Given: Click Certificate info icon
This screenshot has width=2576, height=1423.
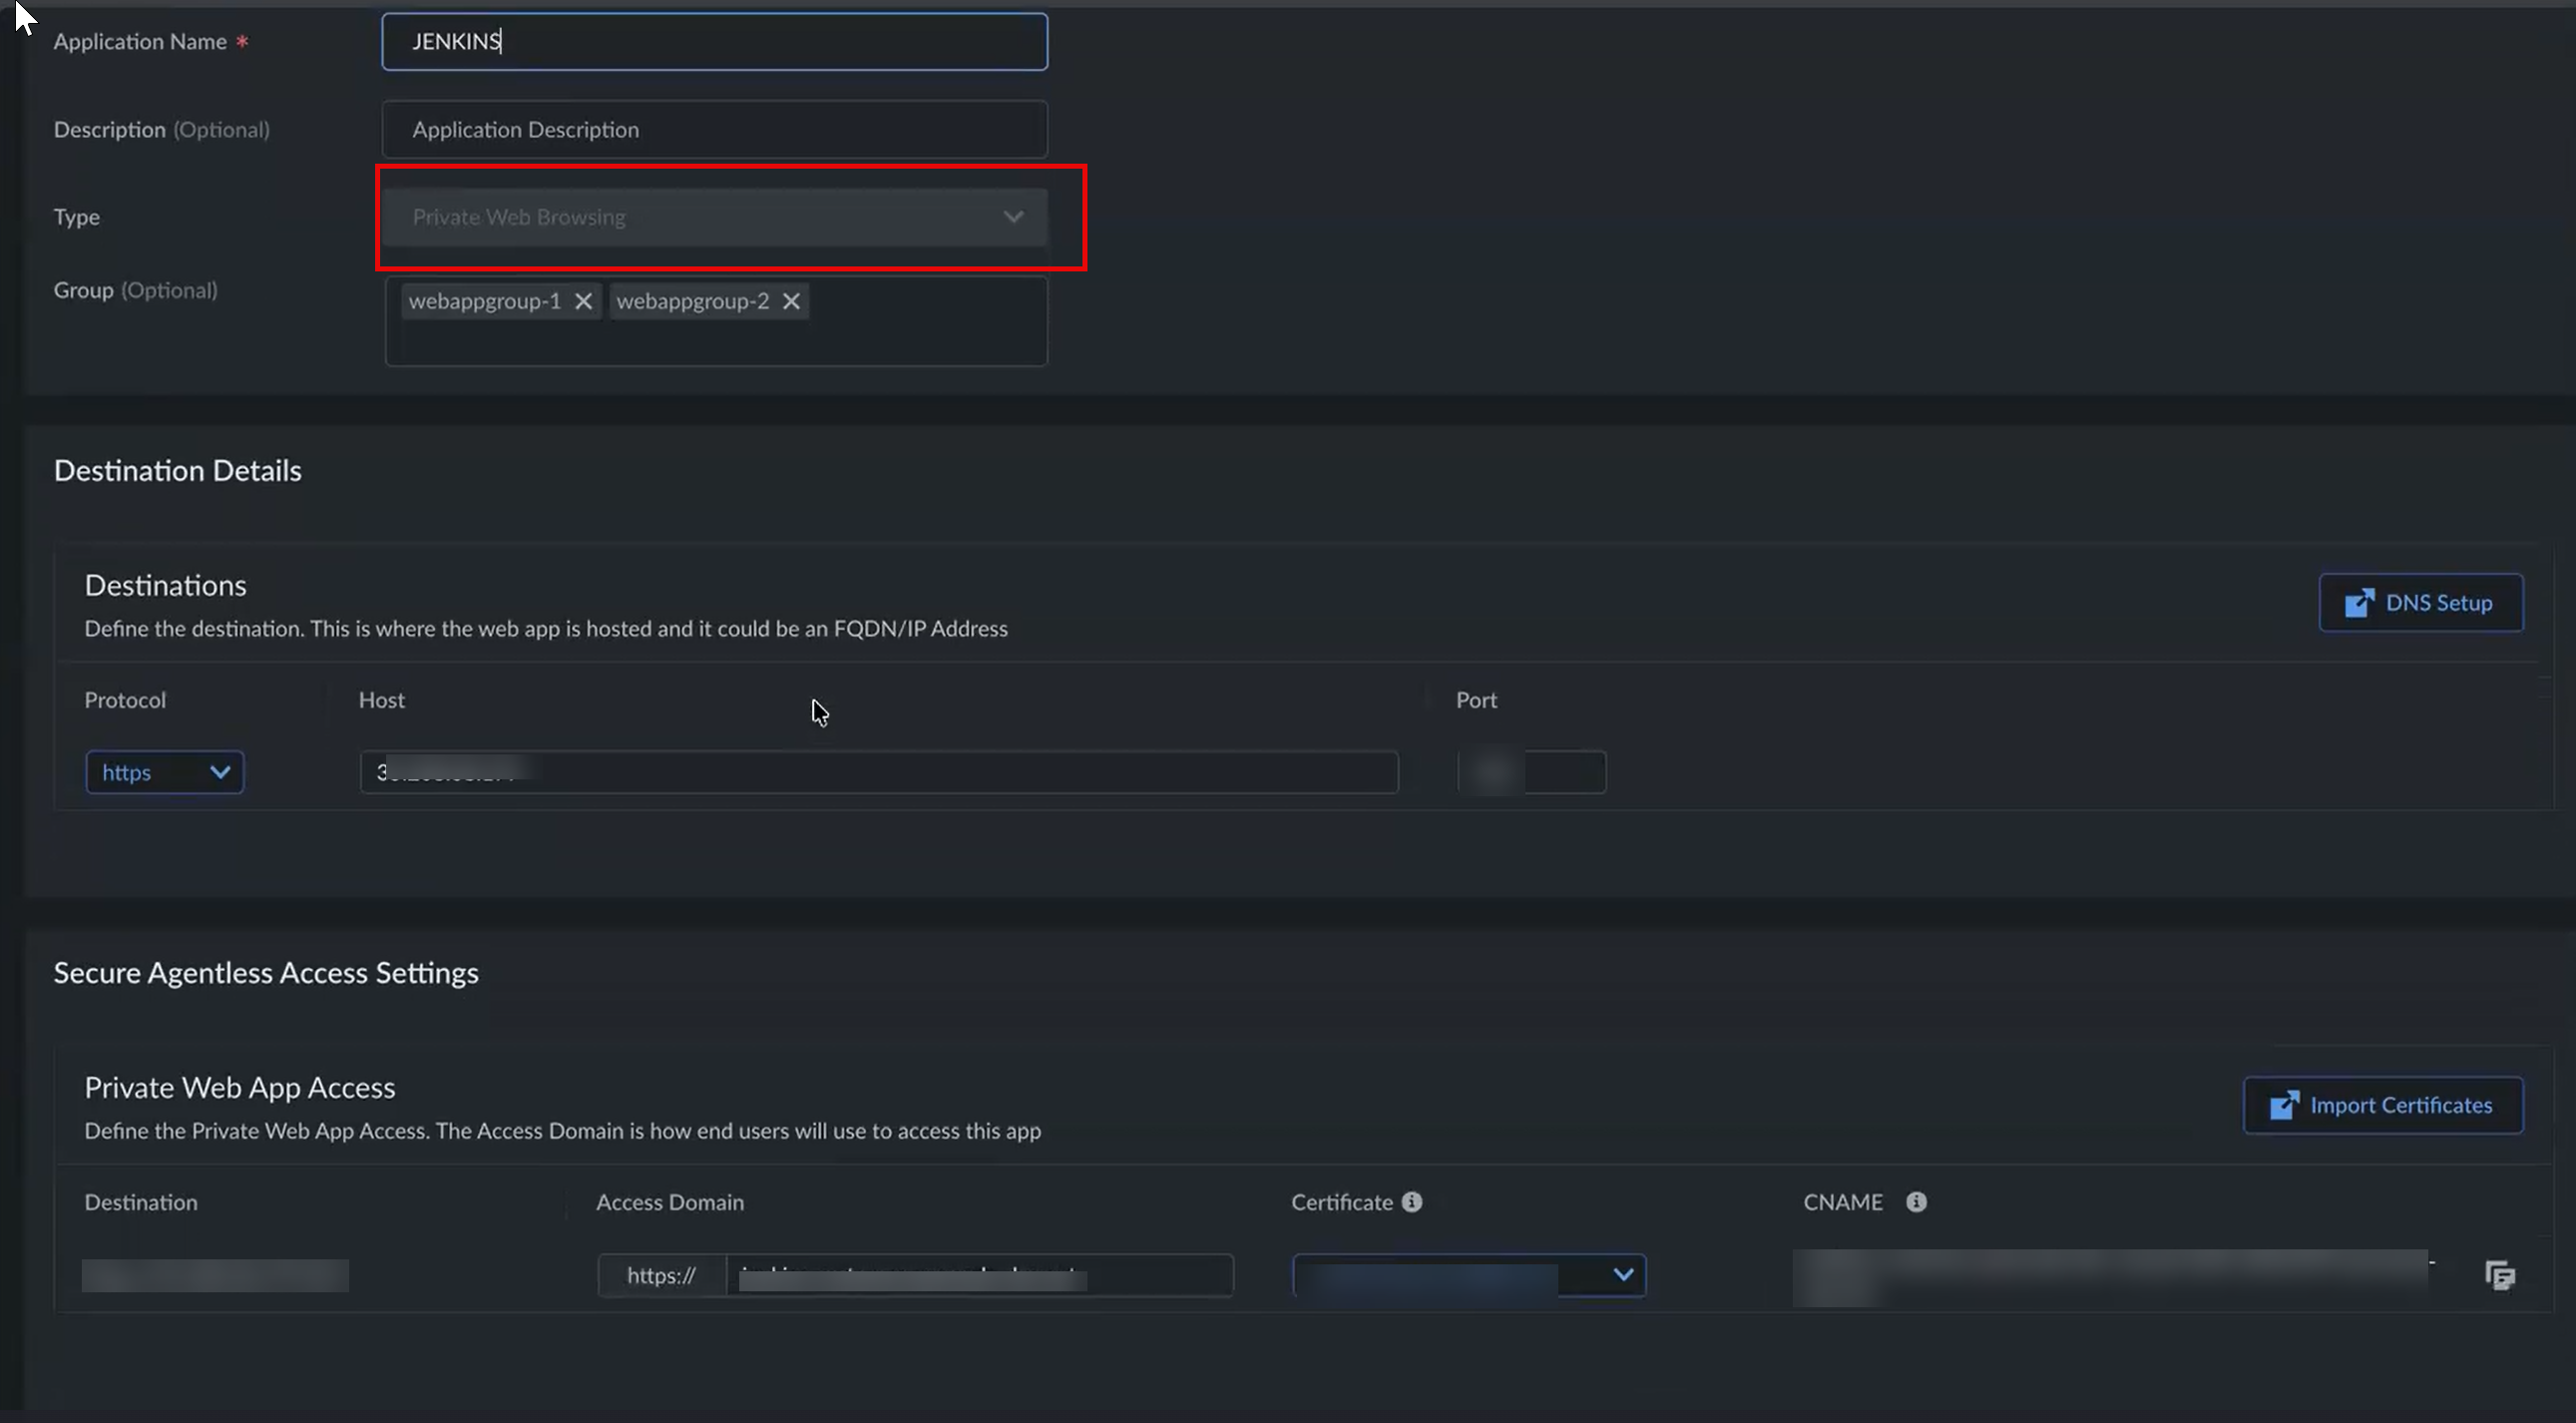Looking at the screenshot, I should coord(1411,1202).
